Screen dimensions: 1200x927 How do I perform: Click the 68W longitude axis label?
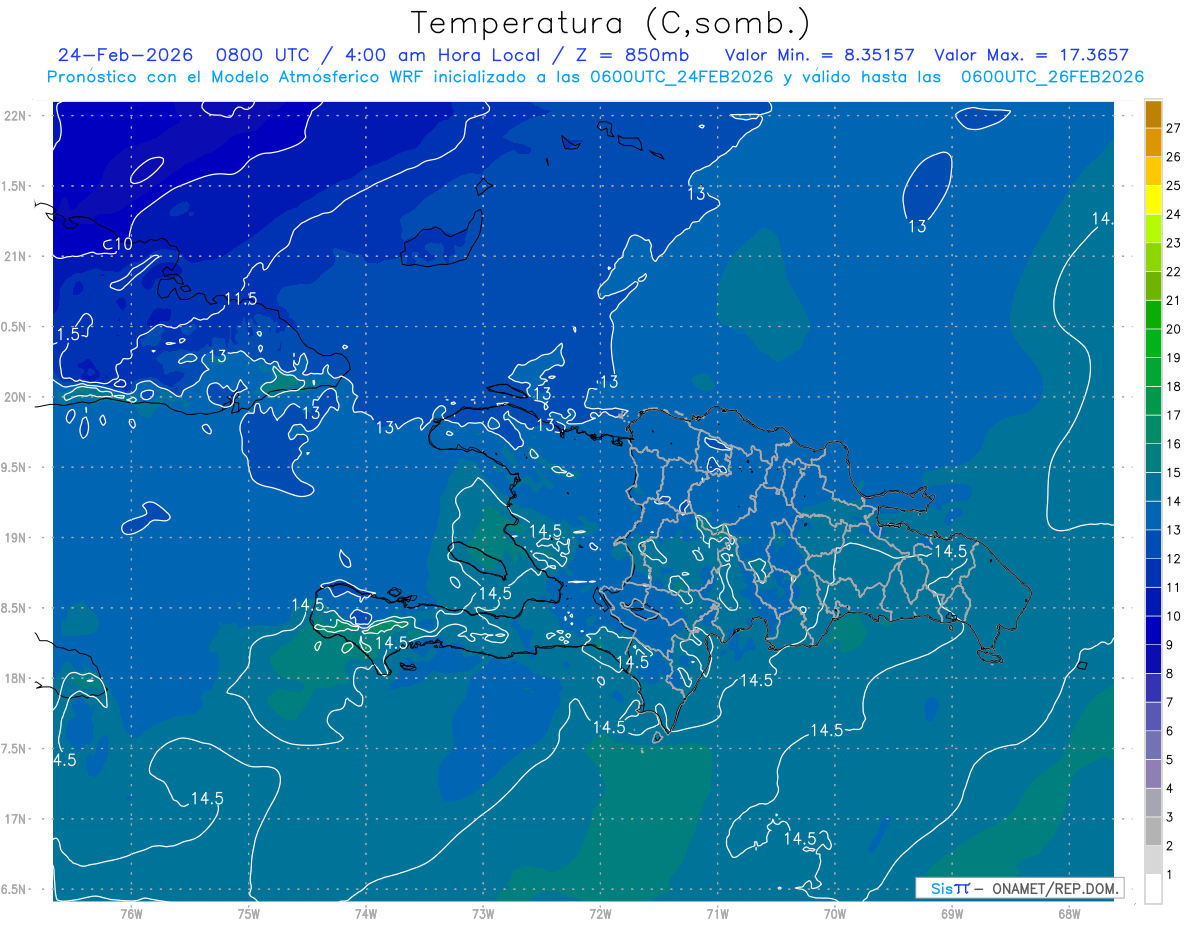1069,913
